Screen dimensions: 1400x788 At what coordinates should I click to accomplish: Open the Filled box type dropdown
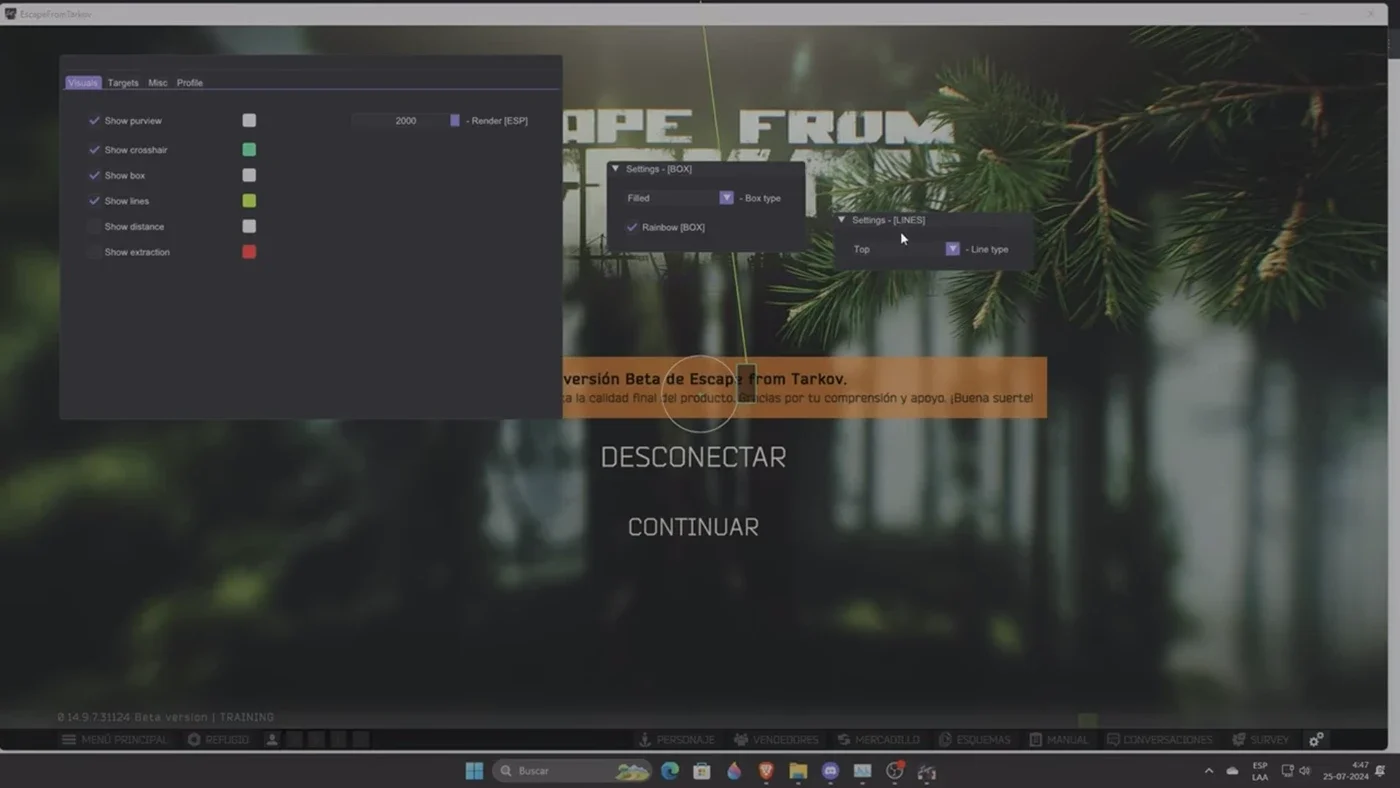(680, 198)
